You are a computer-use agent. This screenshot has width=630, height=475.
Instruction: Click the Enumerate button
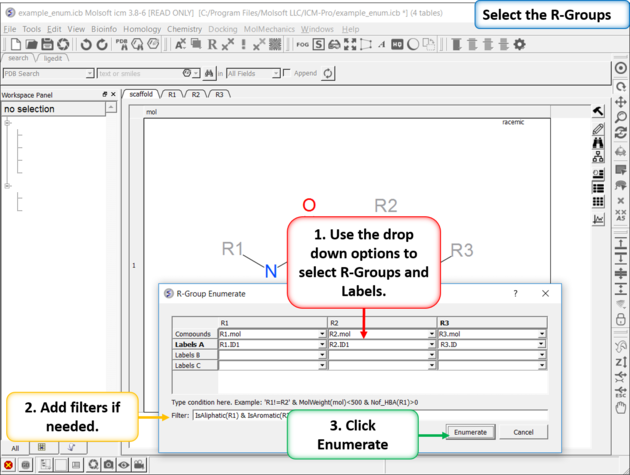pos(470,432)
